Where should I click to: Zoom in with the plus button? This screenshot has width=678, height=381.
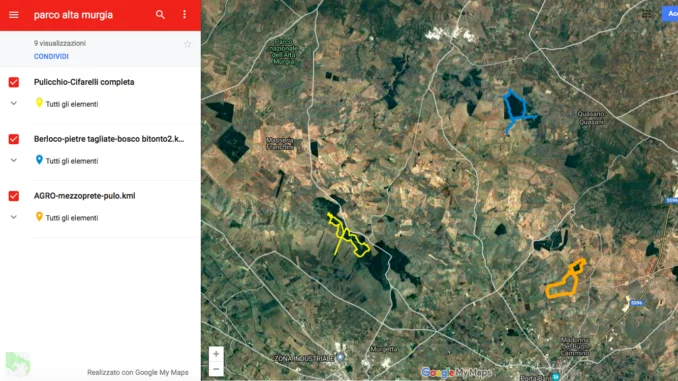(216, 354)
